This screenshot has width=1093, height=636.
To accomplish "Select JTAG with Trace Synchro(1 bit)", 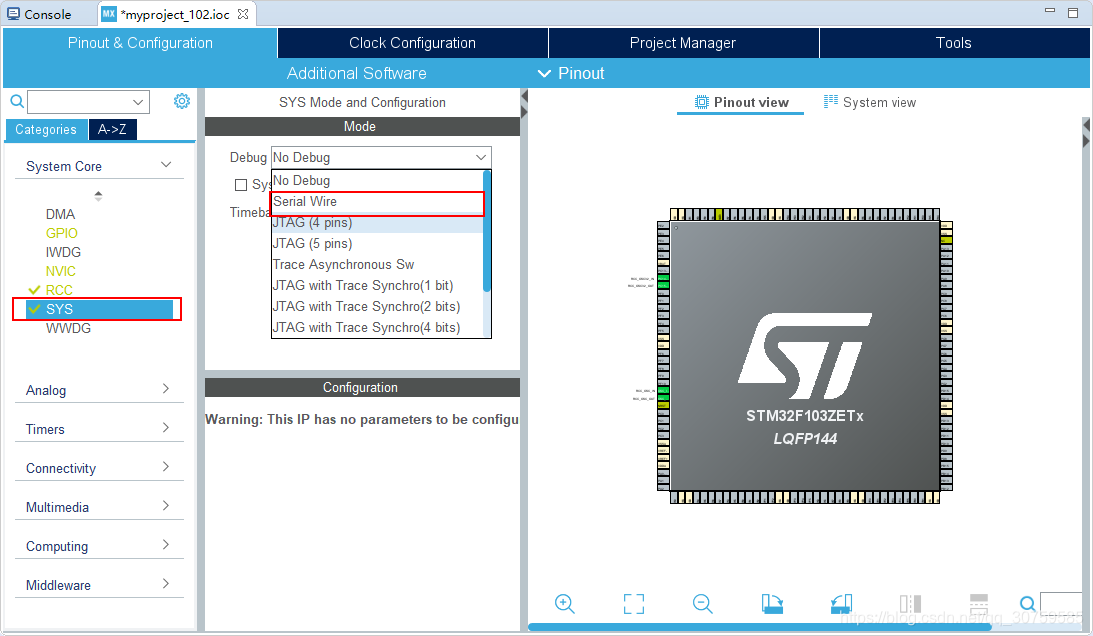I will (x=377, y=285).
